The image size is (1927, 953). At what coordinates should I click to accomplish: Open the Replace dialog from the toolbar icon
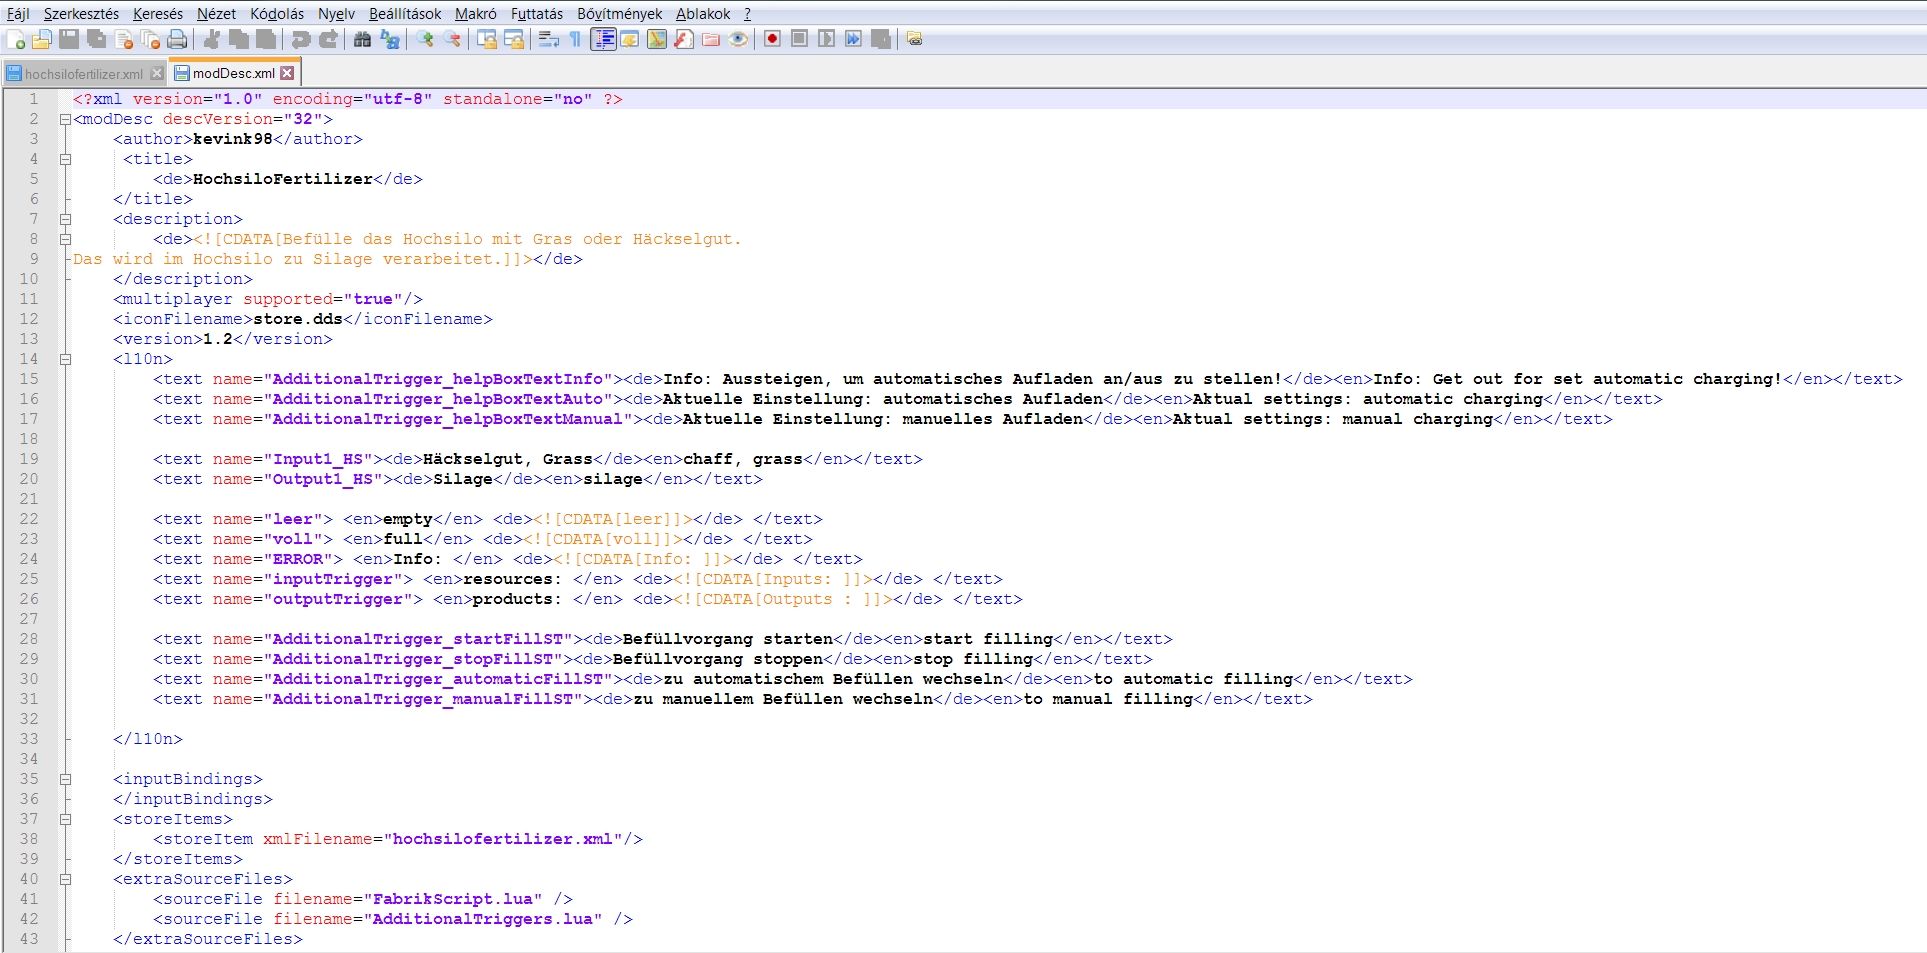click(x=390, y=39)
